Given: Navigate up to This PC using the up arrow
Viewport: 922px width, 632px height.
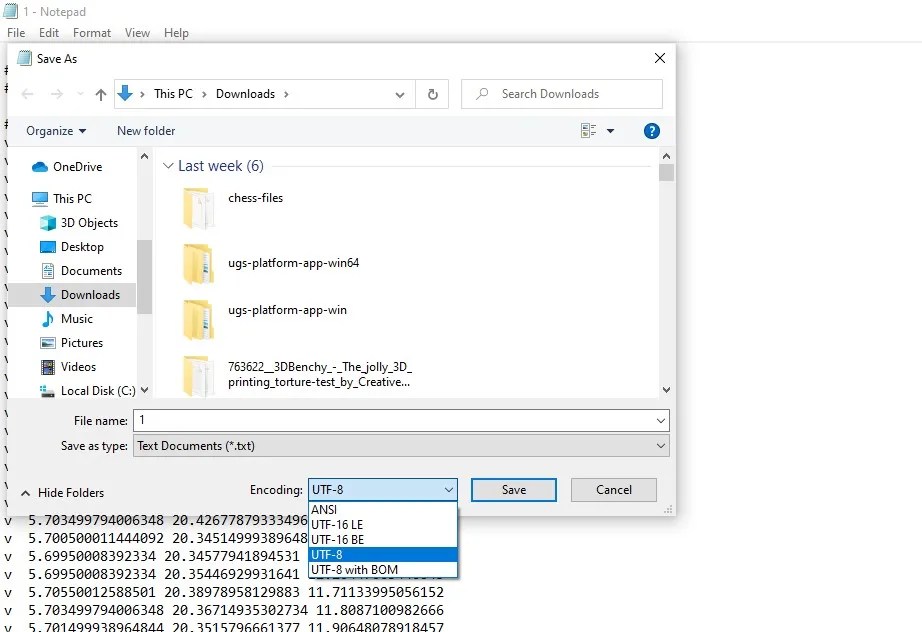Looking at the screenshot, I should point(99,94).
